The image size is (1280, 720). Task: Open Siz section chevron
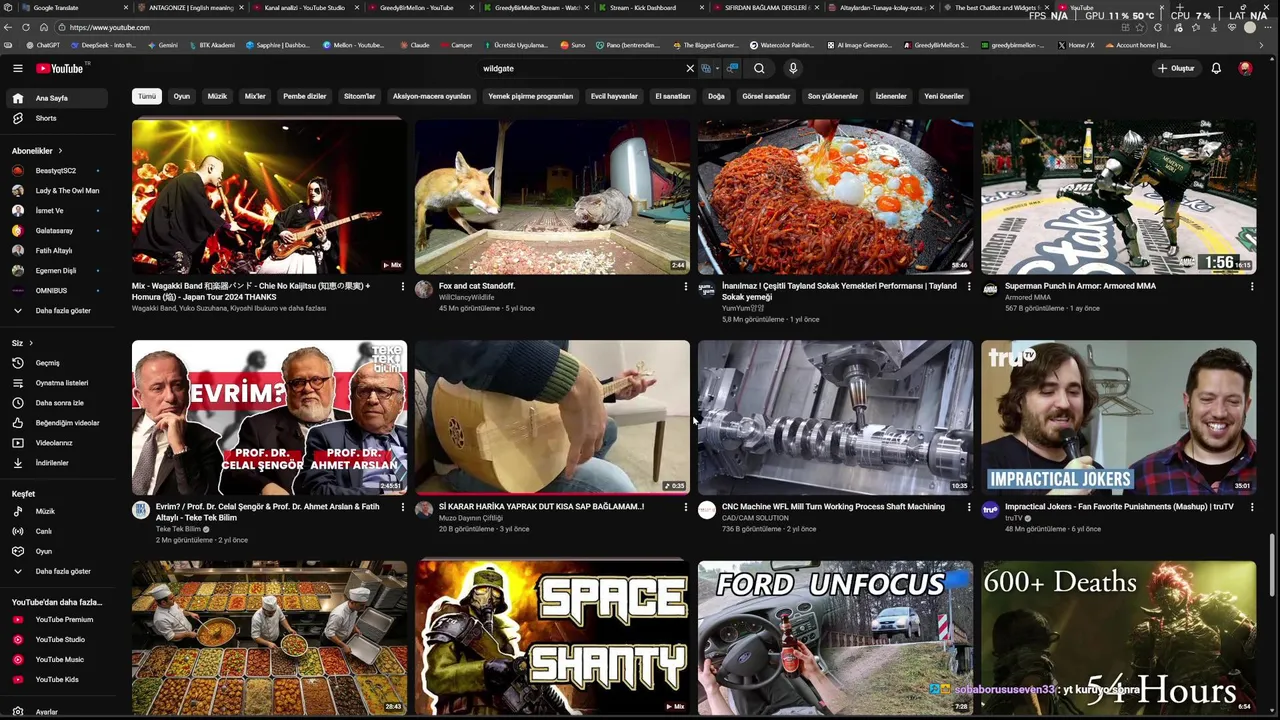(30, 343)
